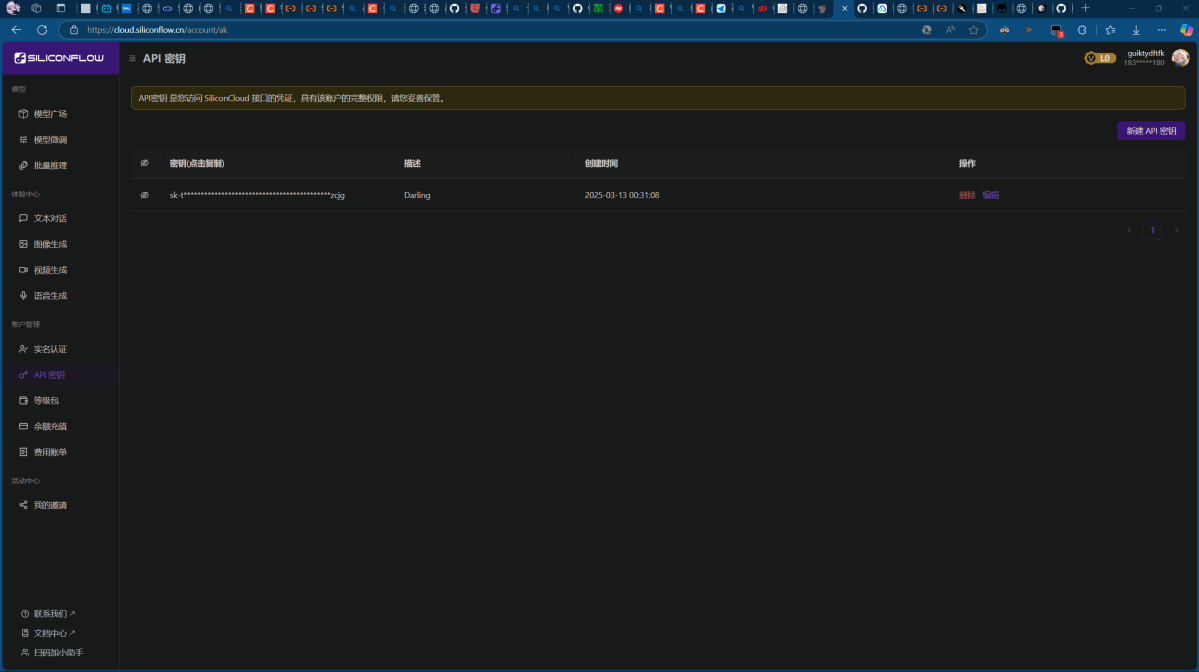Copy the masked sk- key ending in zcjg

[257, 195]
